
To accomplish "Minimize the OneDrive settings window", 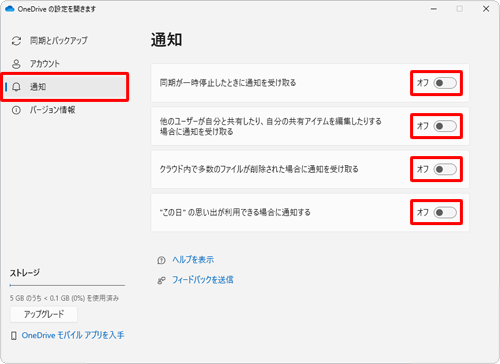I will (434, 9).
